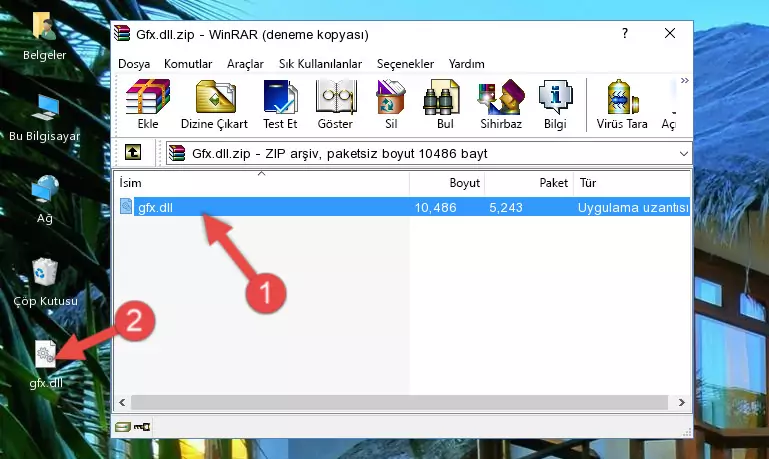Open the archive path dropdown arrow
Screen dimensions: 769x459
[x=684, y=154]
